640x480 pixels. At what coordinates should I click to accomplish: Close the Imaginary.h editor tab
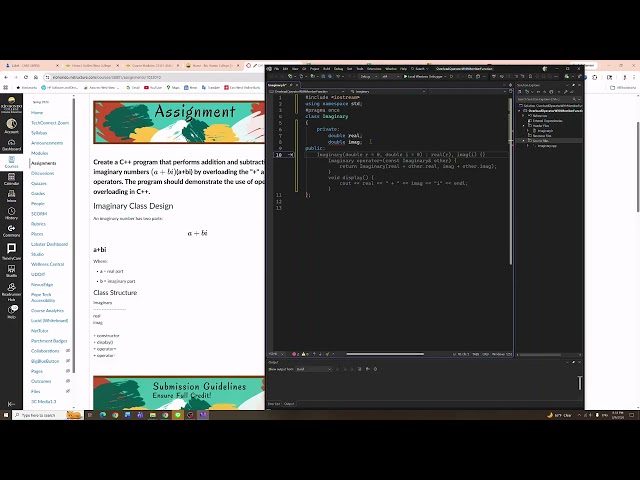(297, 85)
